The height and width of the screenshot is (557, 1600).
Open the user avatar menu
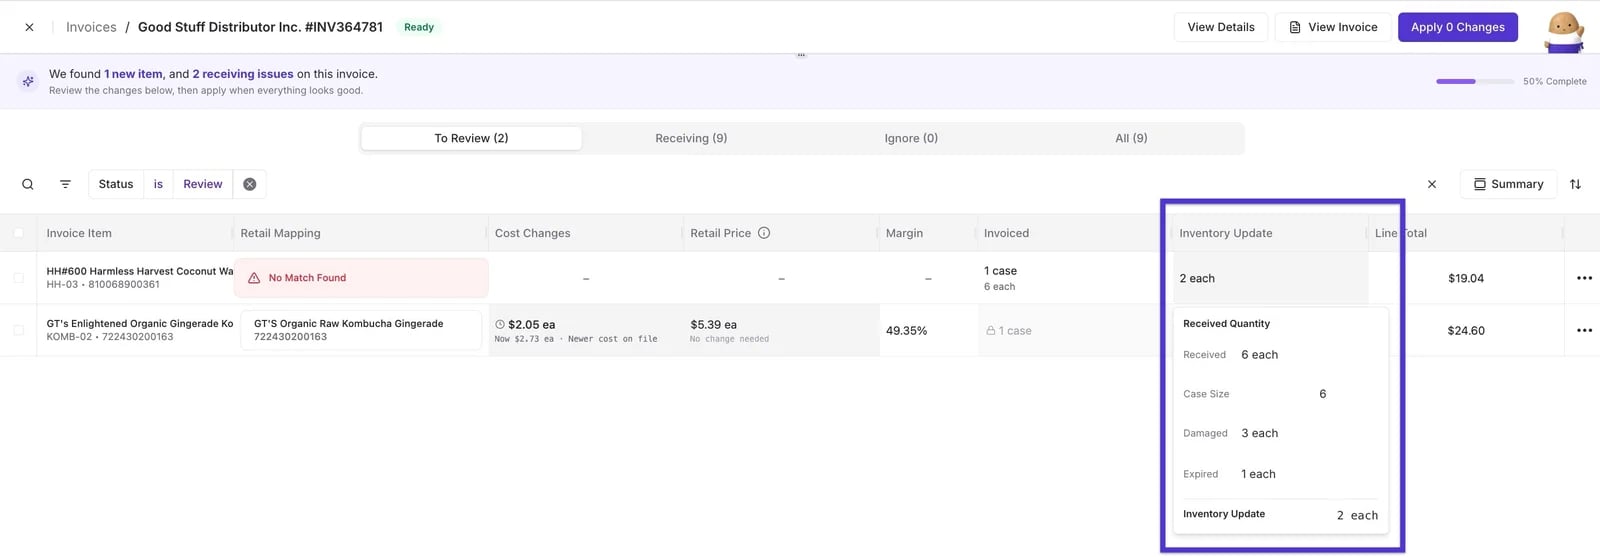tap(1564, 30)
